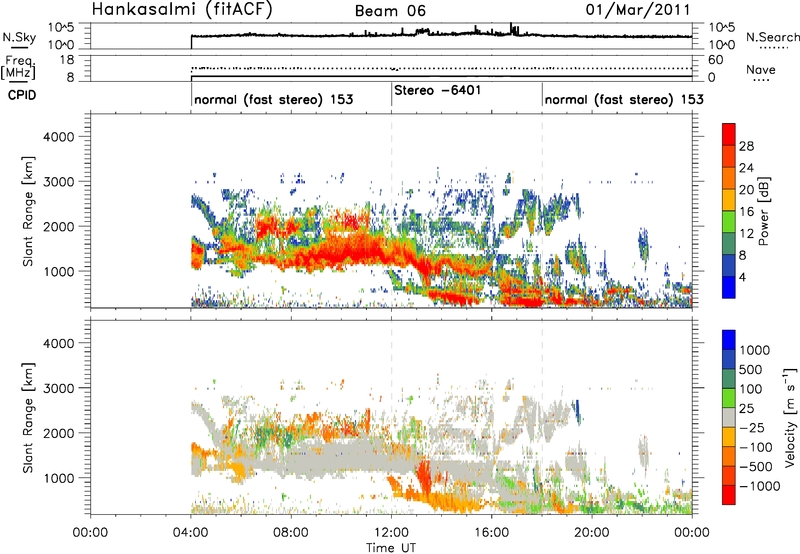
Task: Select the 'N.Search' legend label
Action: point(772,37)
